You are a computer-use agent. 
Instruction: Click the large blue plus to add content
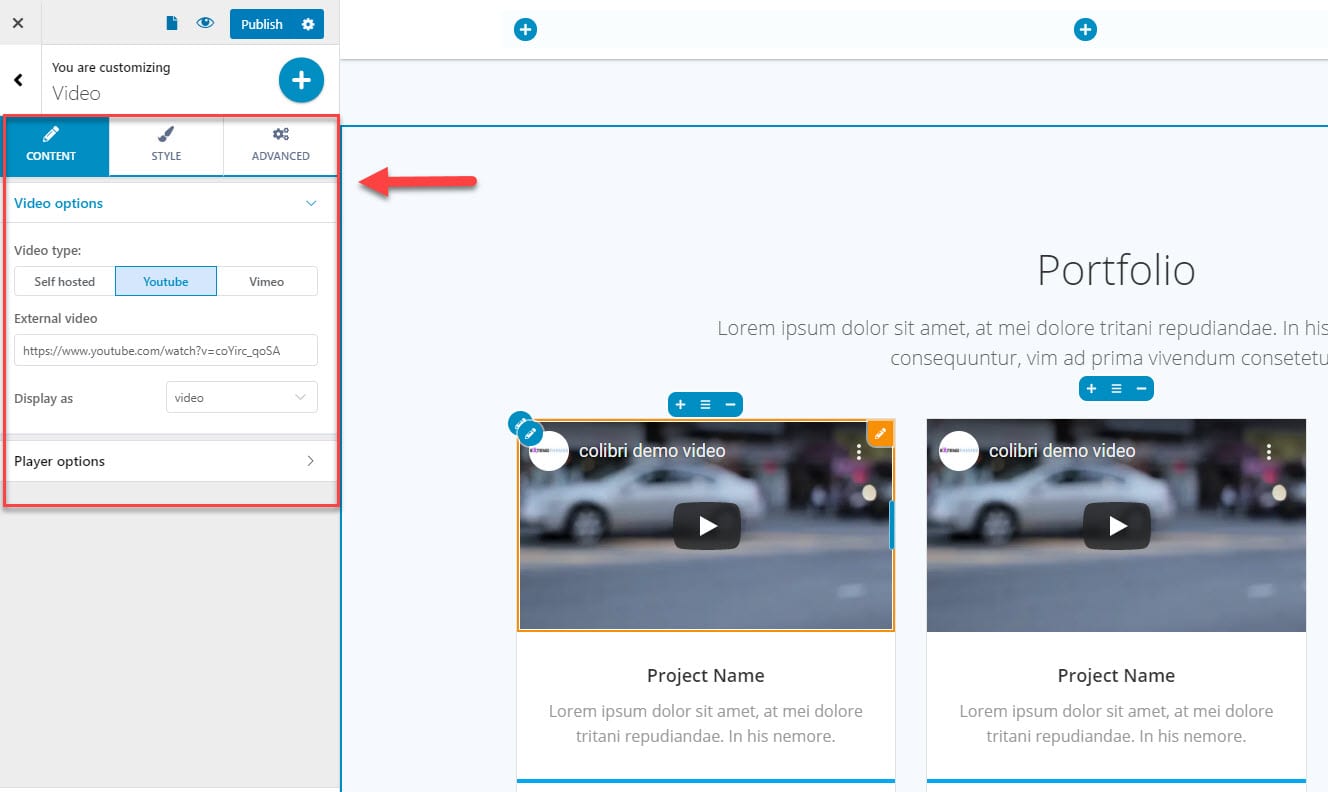point(301,80)
